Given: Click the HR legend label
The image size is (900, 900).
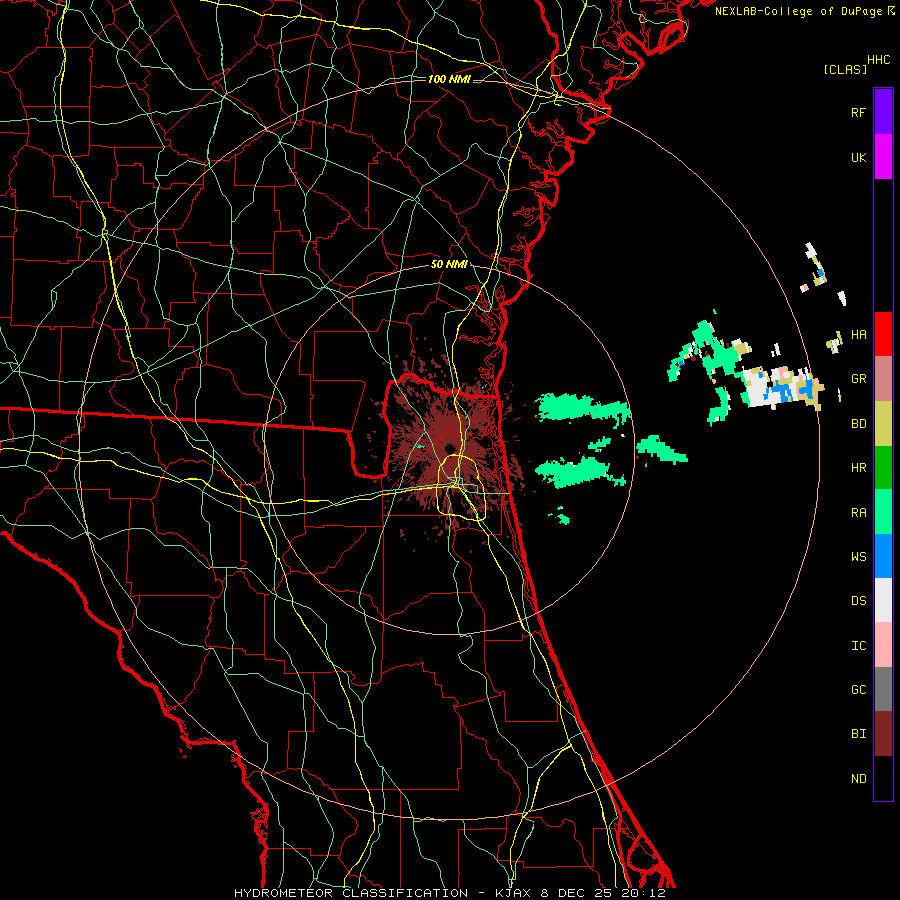Looking at the screenshot, I should pos(858,468).
